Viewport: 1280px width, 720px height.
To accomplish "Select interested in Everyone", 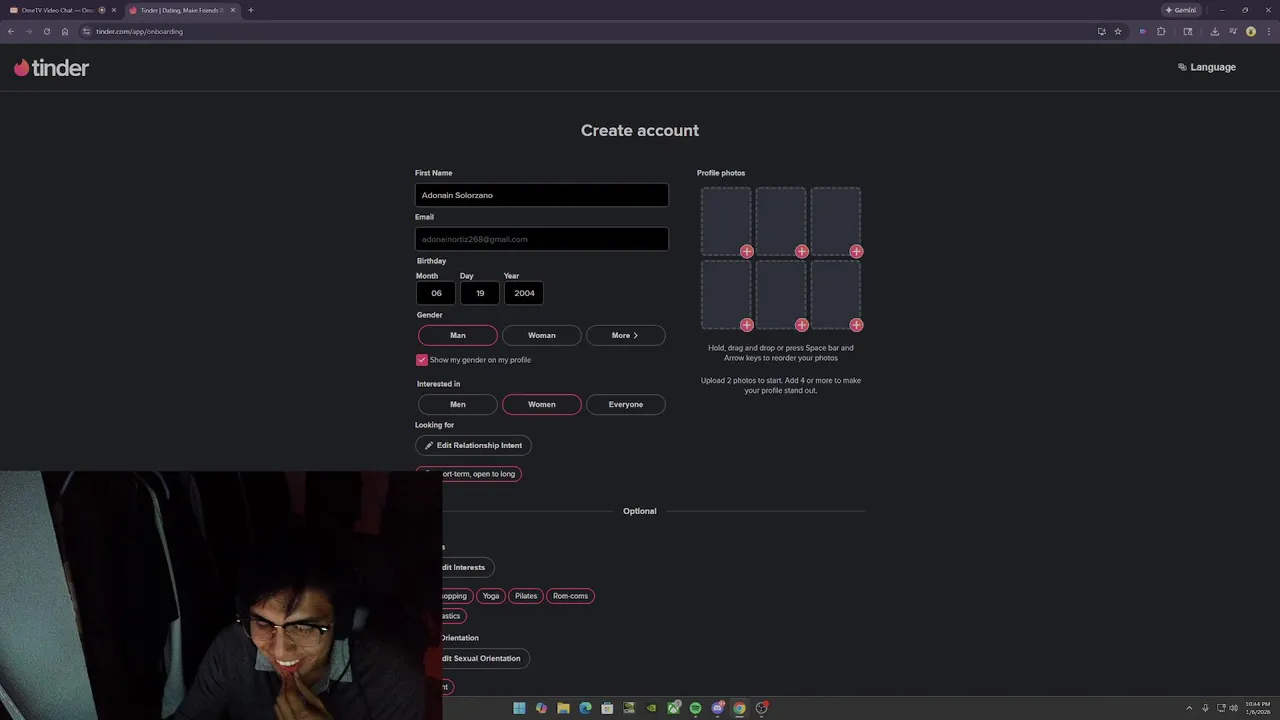I will 626,404.
